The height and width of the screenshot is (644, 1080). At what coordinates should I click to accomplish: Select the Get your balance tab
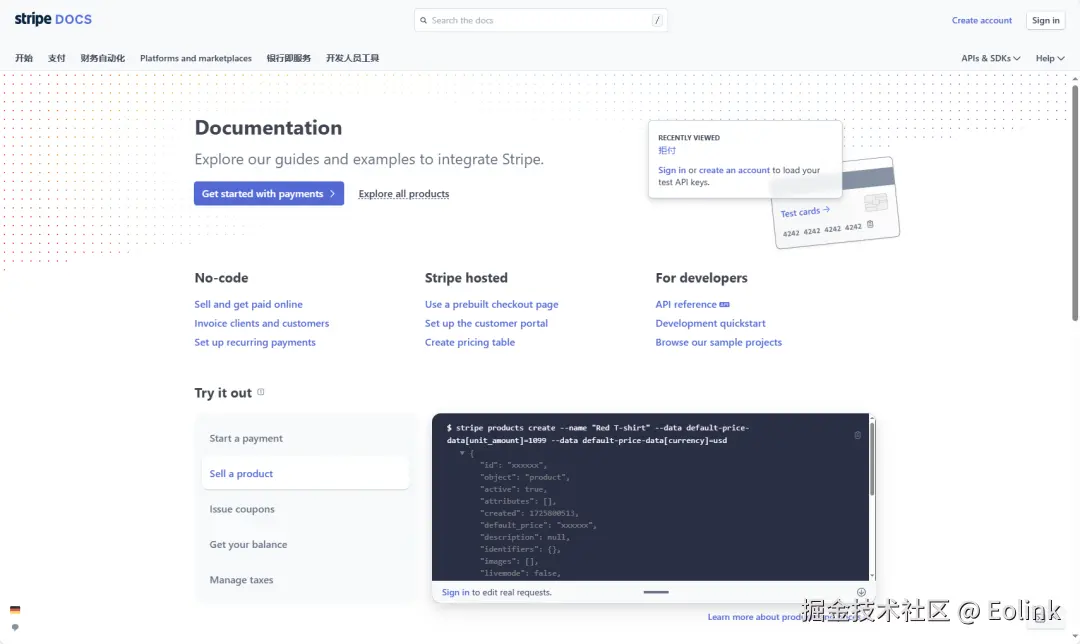point(305,544)
